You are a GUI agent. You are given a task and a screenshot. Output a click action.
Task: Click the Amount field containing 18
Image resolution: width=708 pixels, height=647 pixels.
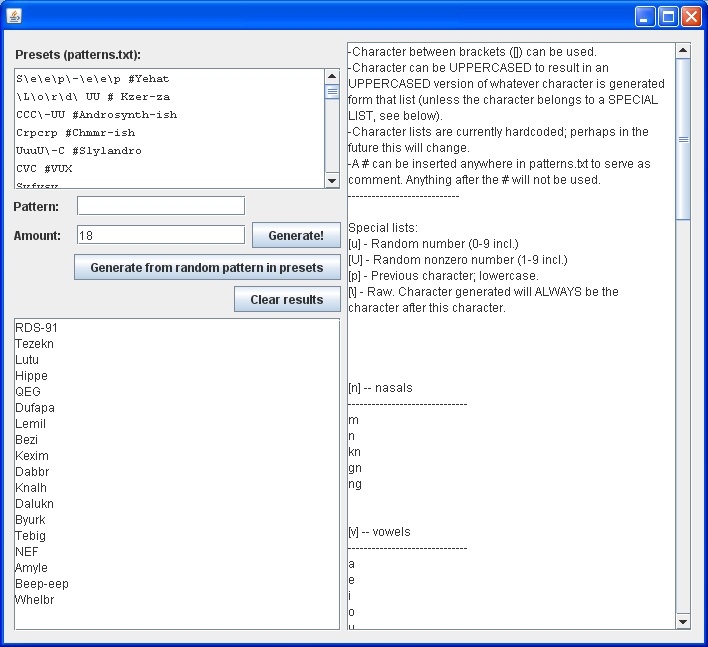[x=161, y=235]
